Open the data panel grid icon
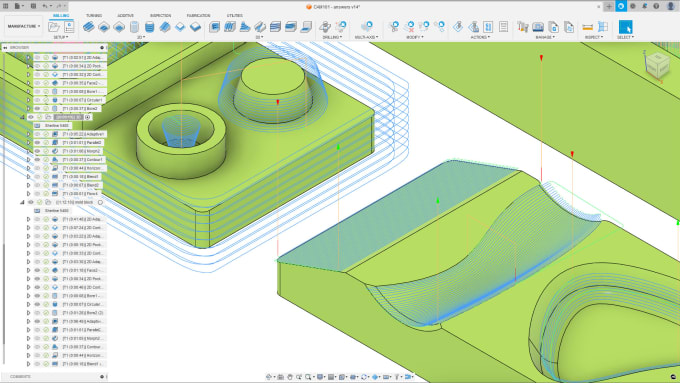Screen dimensions: 680x383 pyautogui.click(x=6, y=6)
